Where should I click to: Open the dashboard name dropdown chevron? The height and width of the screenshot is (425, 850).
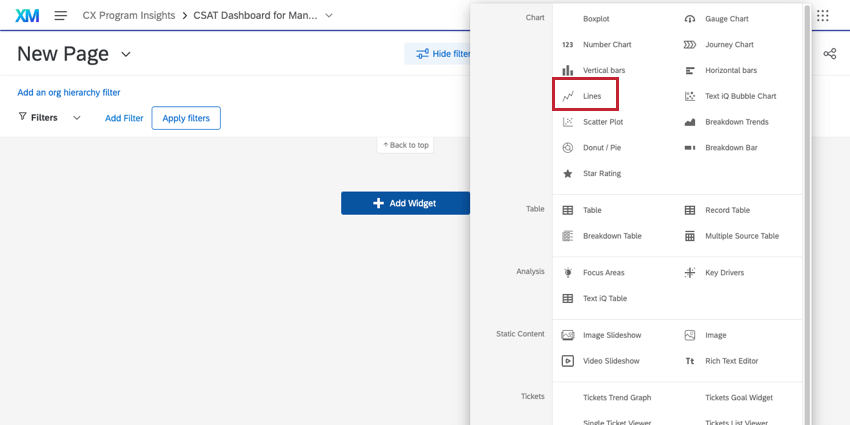pyautogui.click(x=330, y=16)
